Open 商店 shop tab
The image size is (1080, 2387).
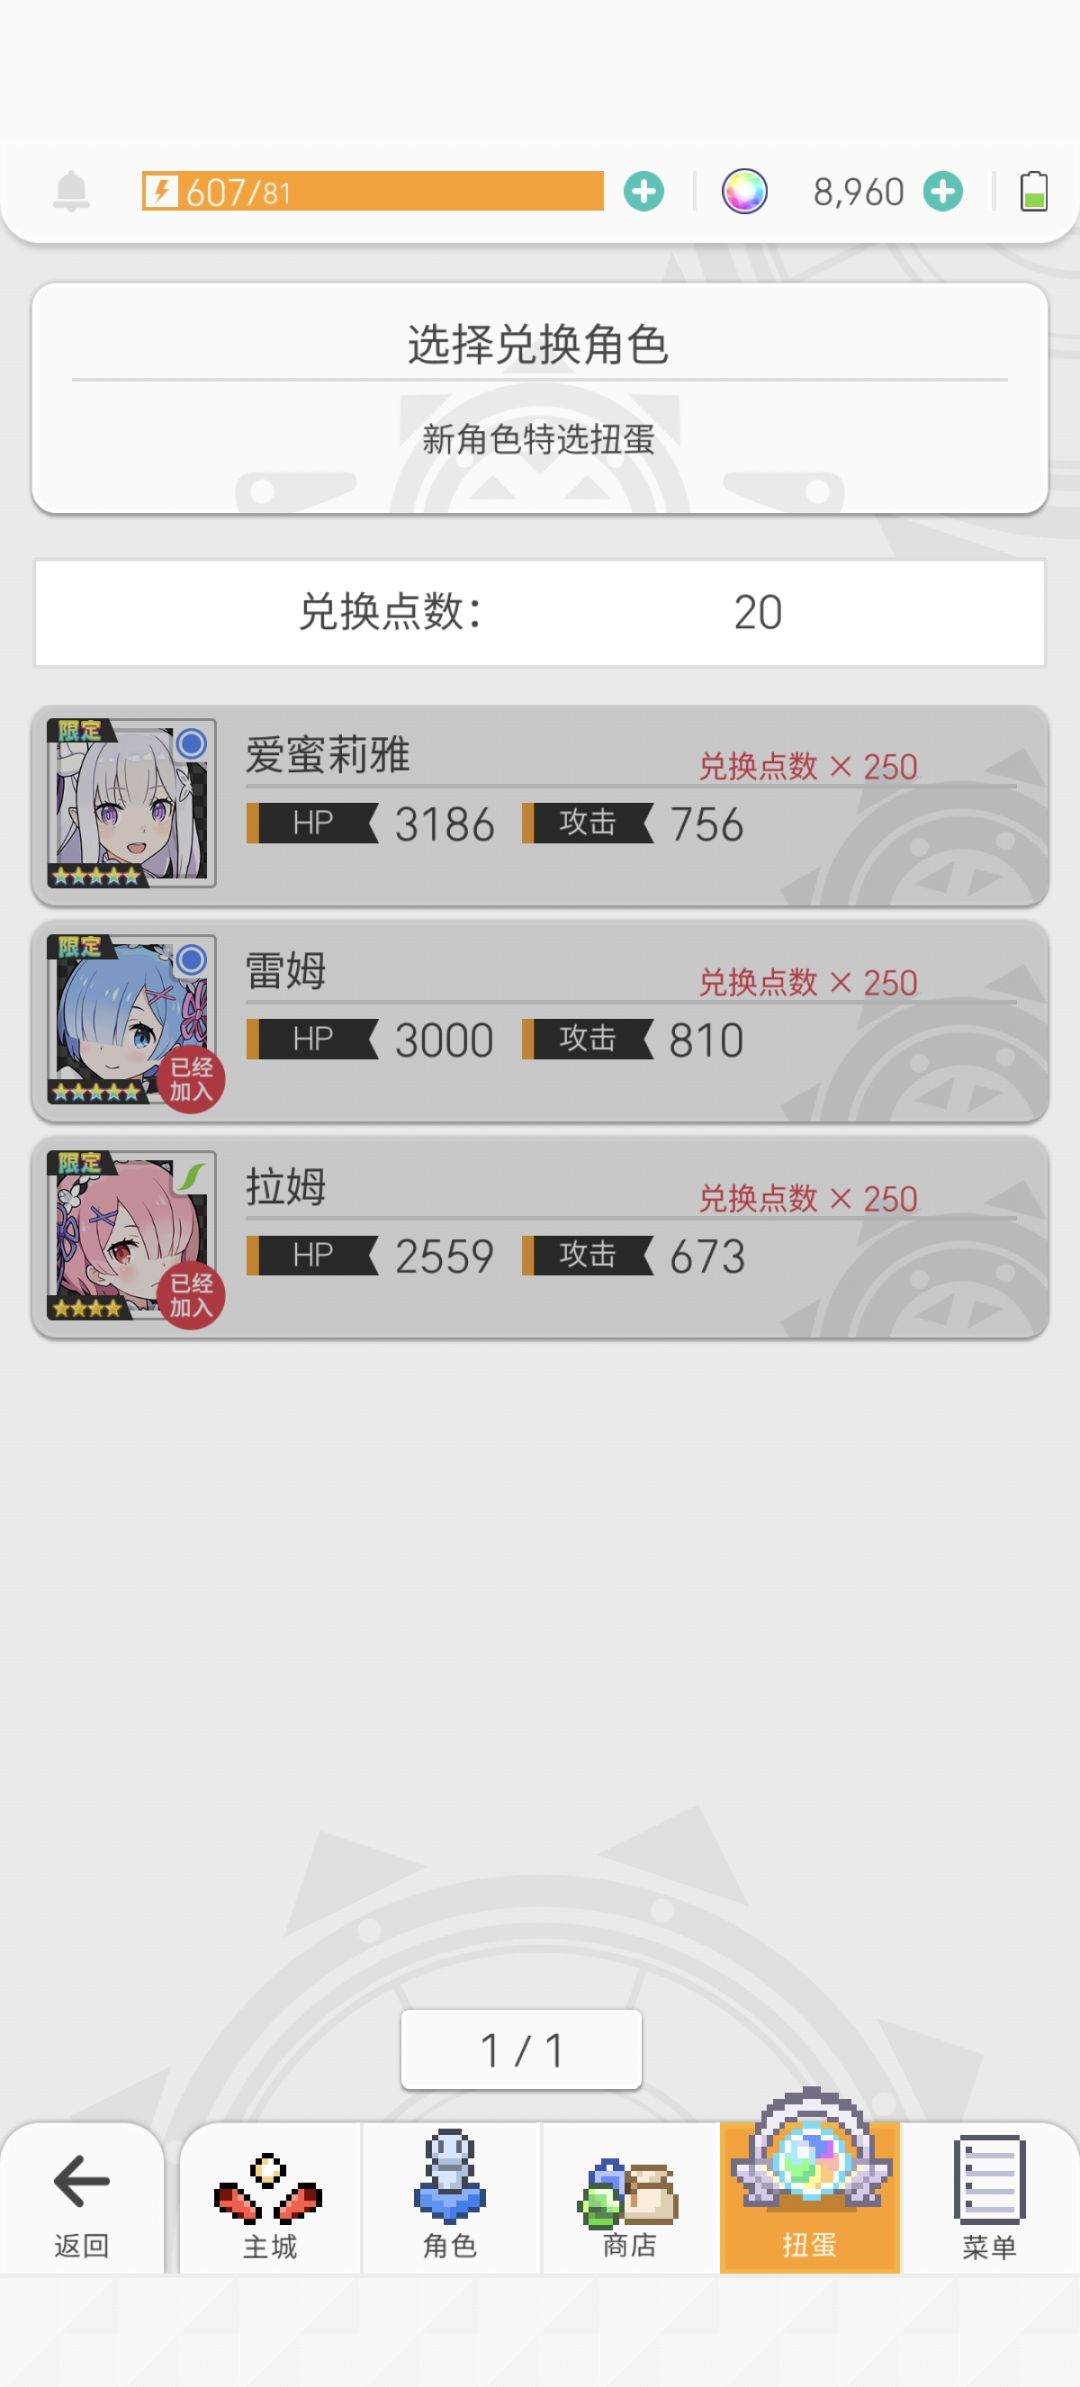coord(630,2198)
